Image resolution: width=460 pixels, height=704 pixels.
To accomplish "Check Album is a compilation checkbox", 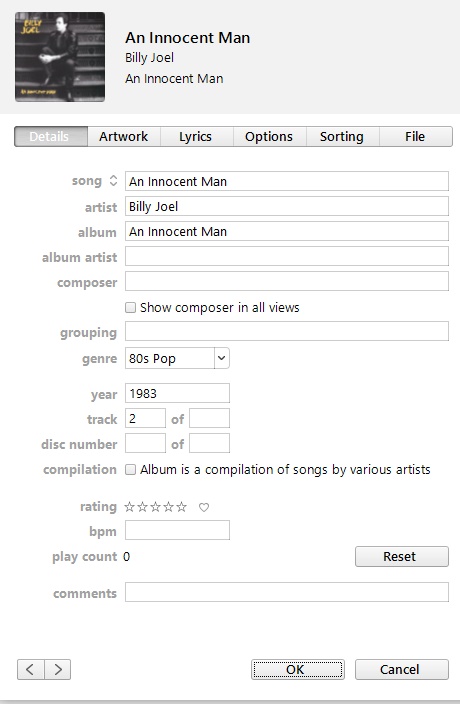I will [130, 470].
